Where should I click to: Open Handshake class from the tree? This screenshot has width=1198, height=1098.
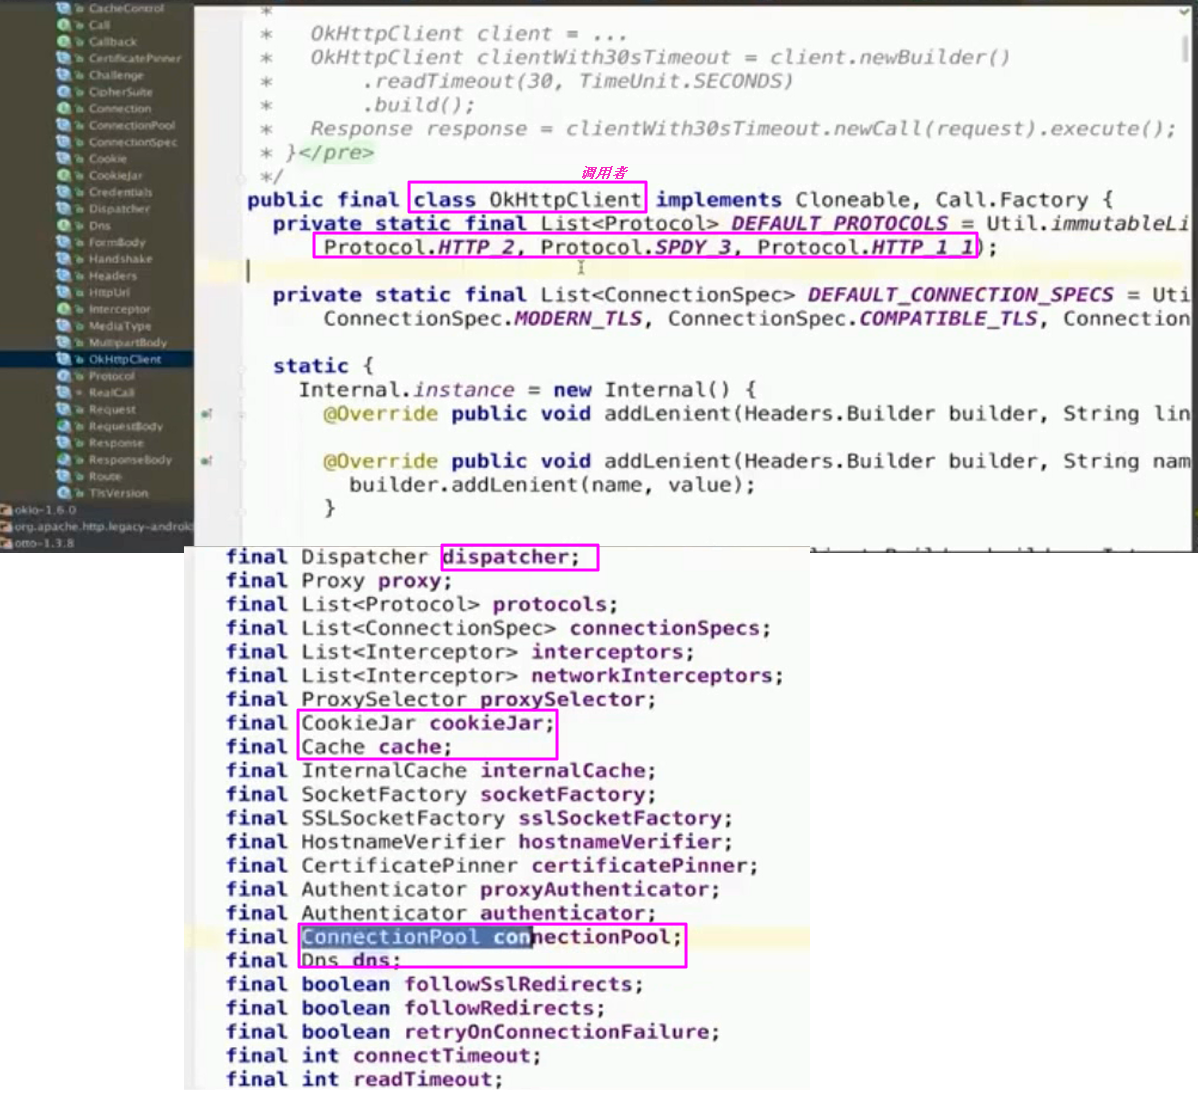click(x=120, y=259)
